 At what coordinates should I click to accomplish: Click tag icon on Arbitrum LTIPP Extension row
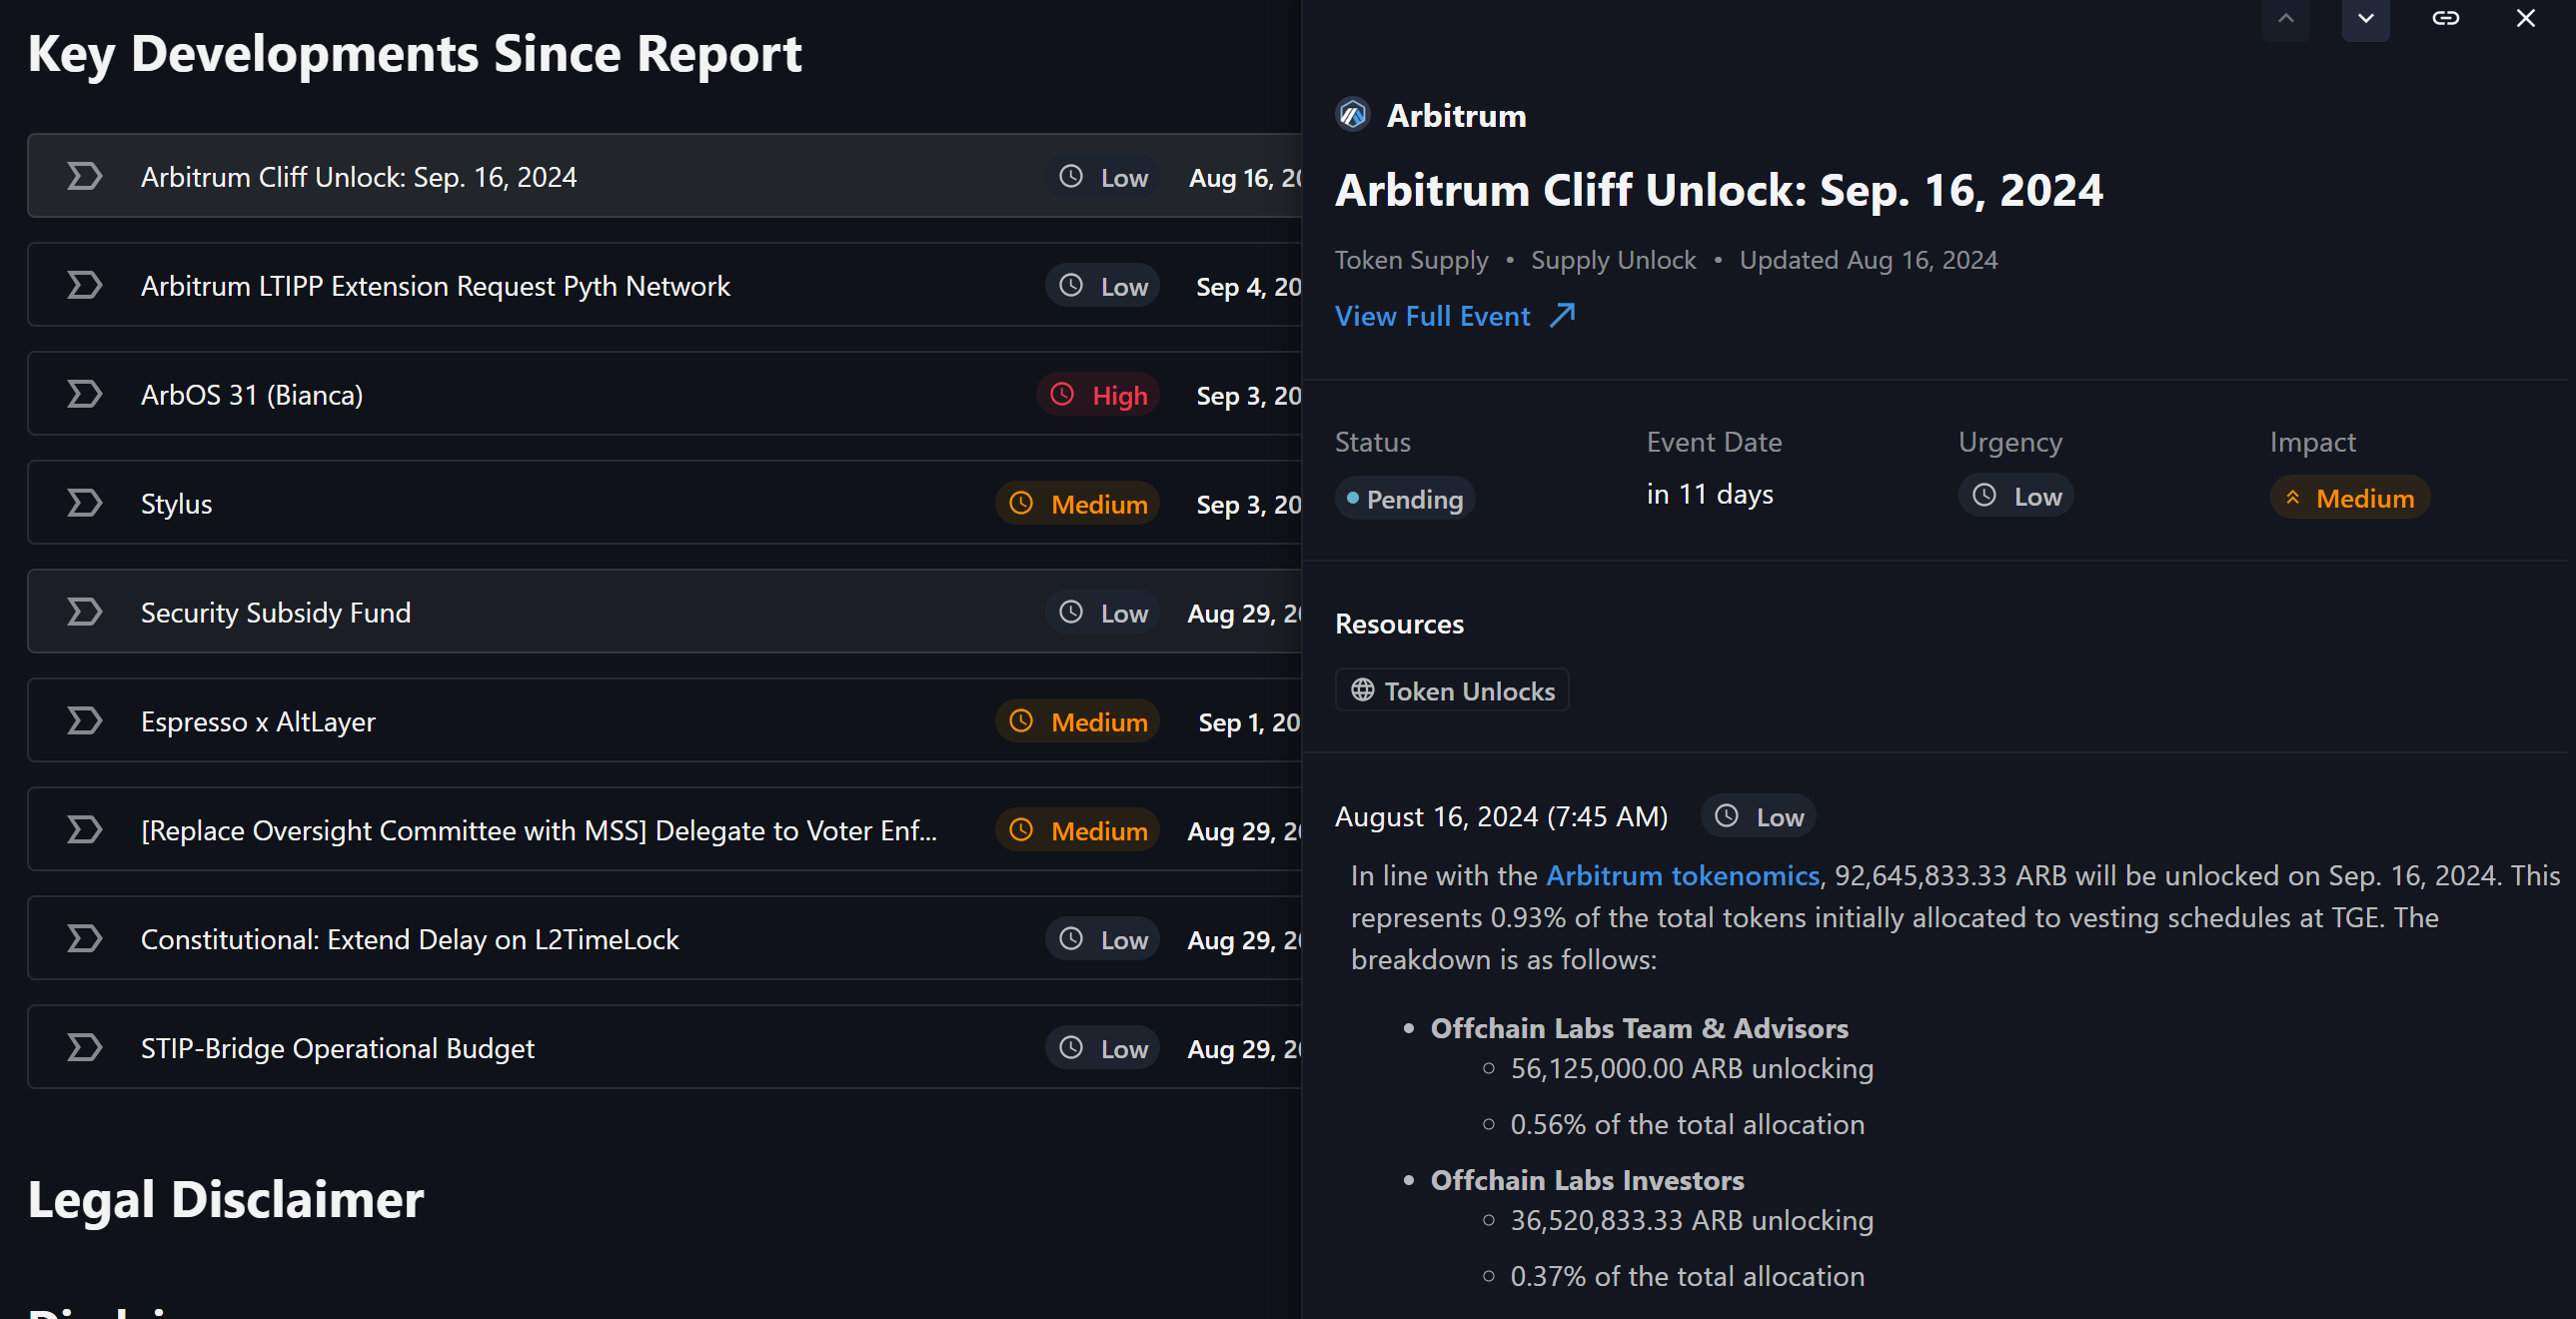point(84,285)
